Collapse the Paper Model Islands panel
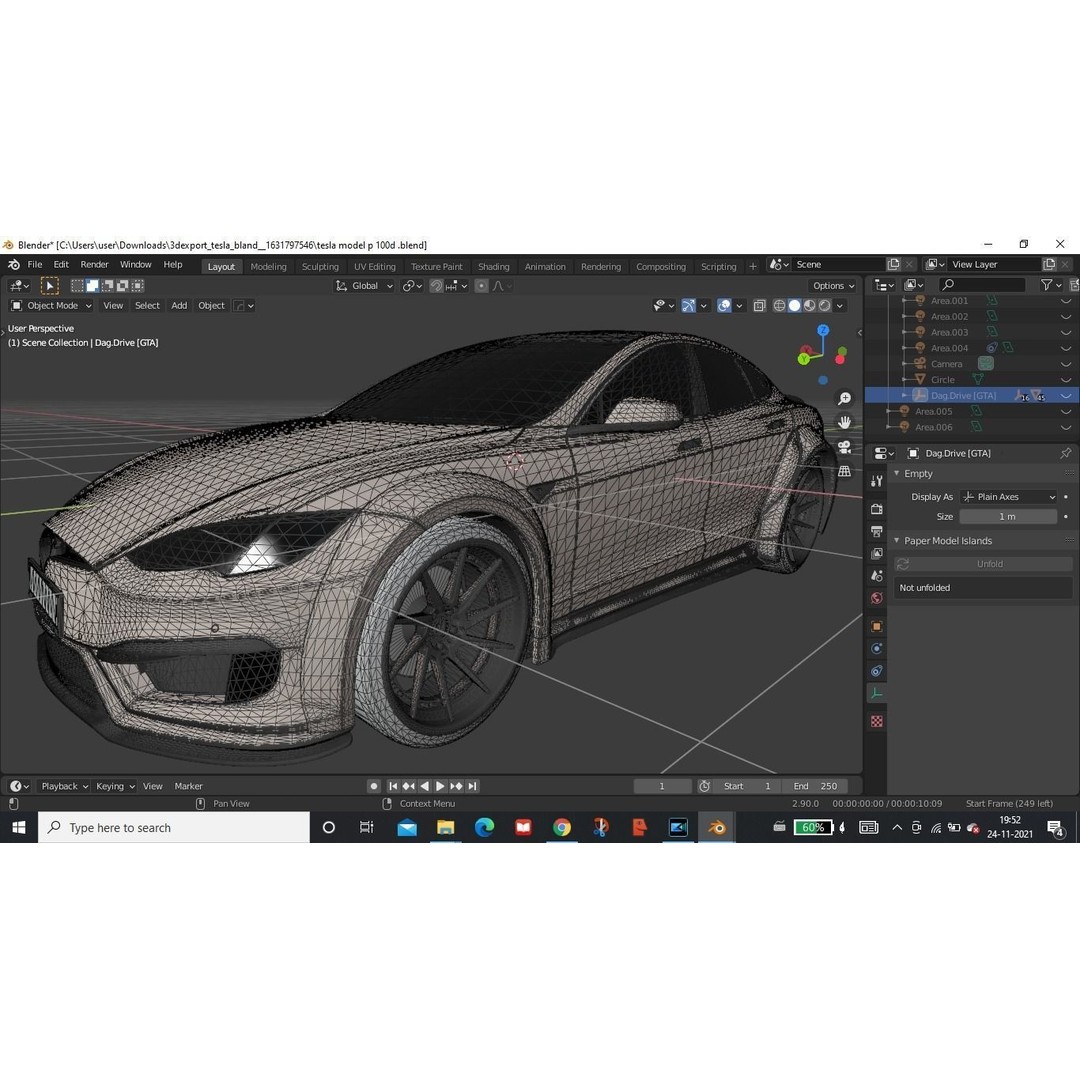 [x=897, y=541]
